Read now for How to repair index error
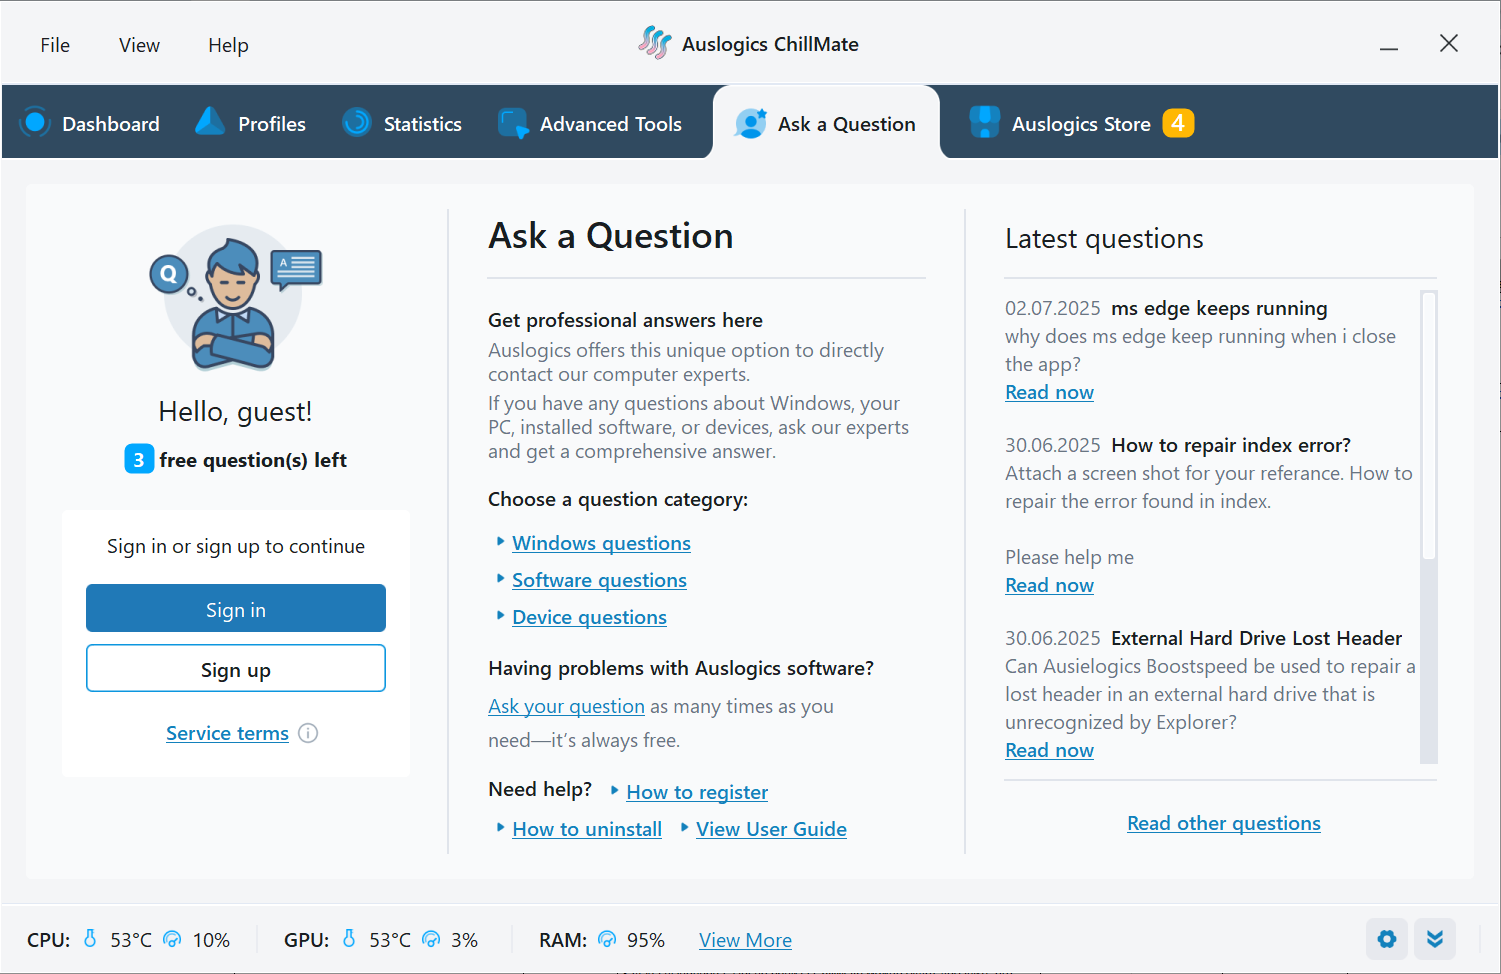1501x974 pixels. (x=1049, y=585)
